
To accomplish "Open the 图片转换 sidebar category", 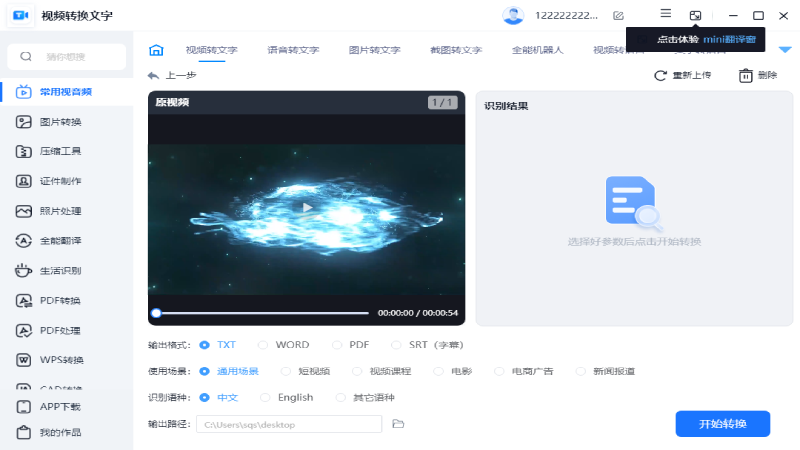I will [x=66, y=122].
